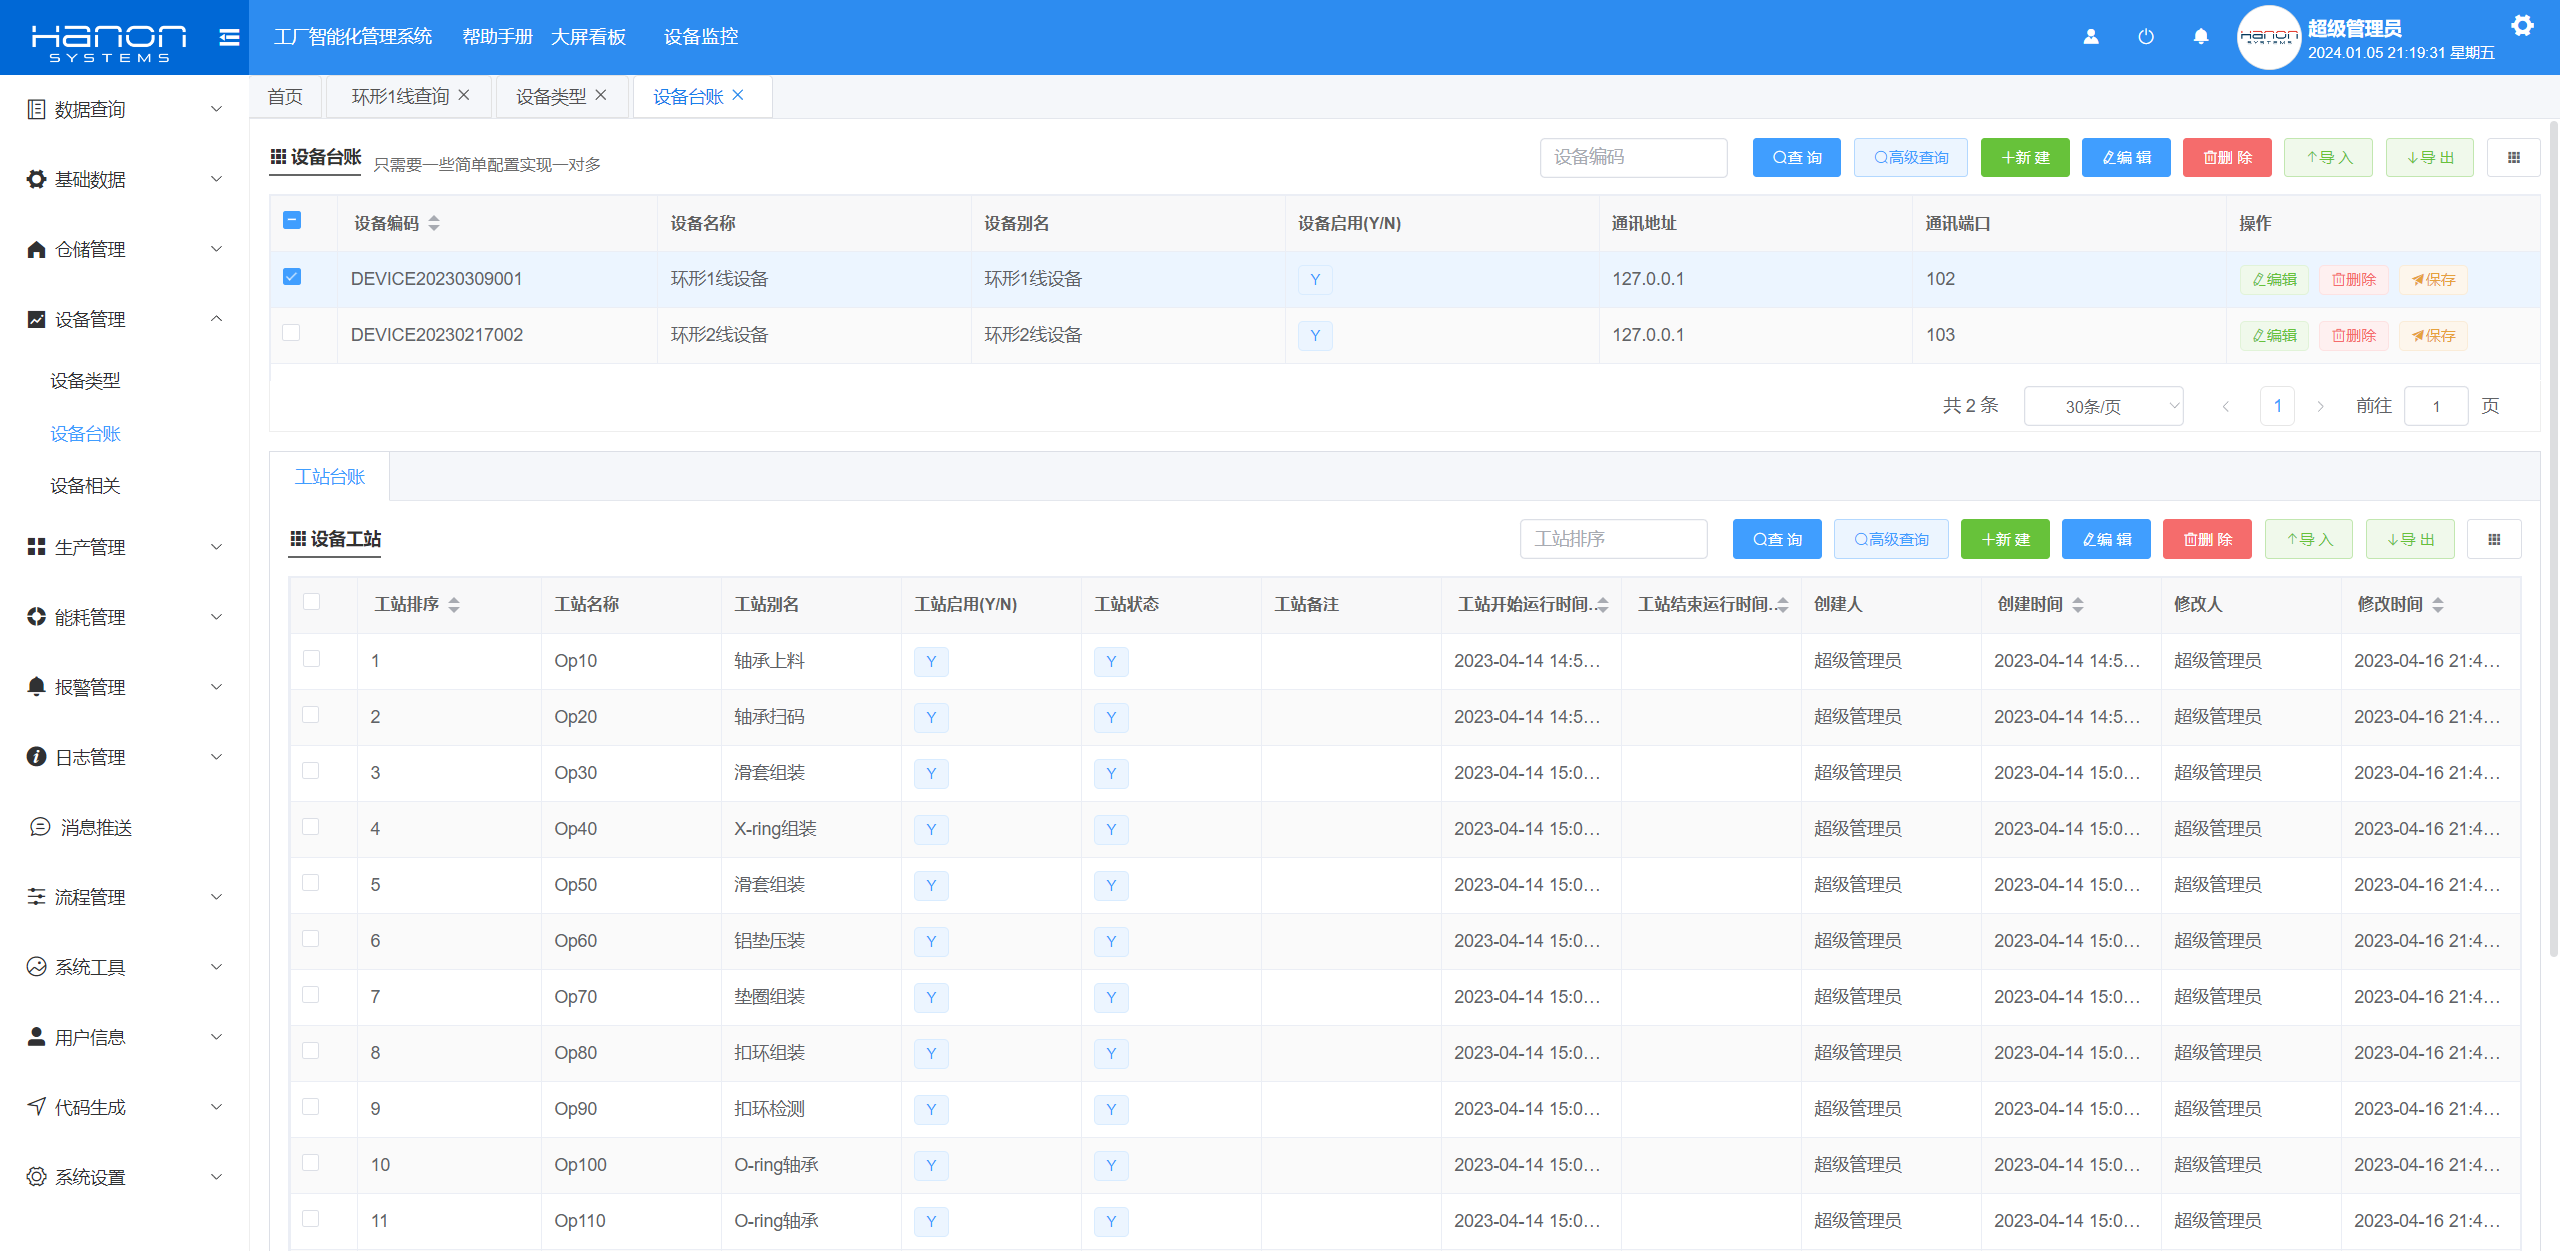The image size is (2560, 1251).
Task: Close the 设备类型 tab
Action: point(601,95)
